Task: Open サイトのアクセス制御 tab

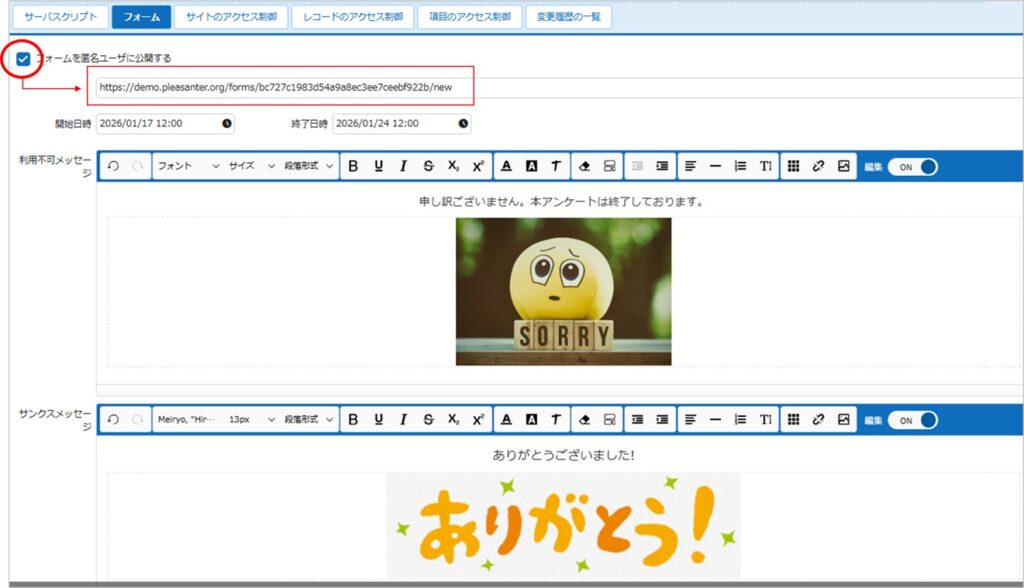Action: pyautogui.click(x=230, y=17)
